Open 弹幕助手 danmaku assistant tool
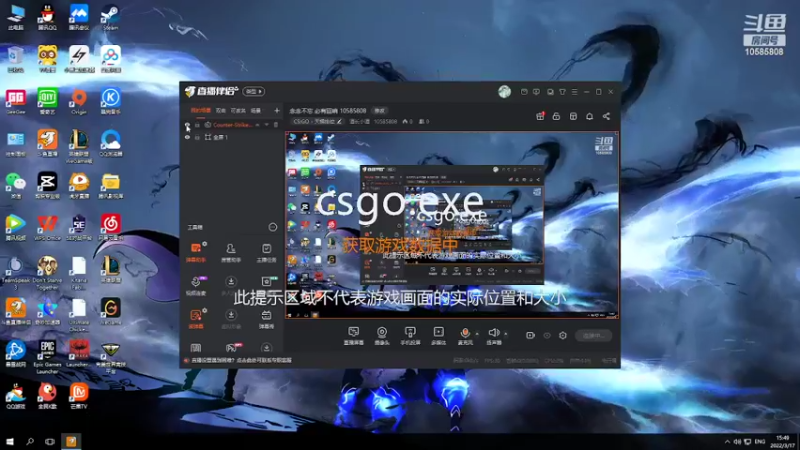The width and height of the screenshot is (800, 450). 196,253
